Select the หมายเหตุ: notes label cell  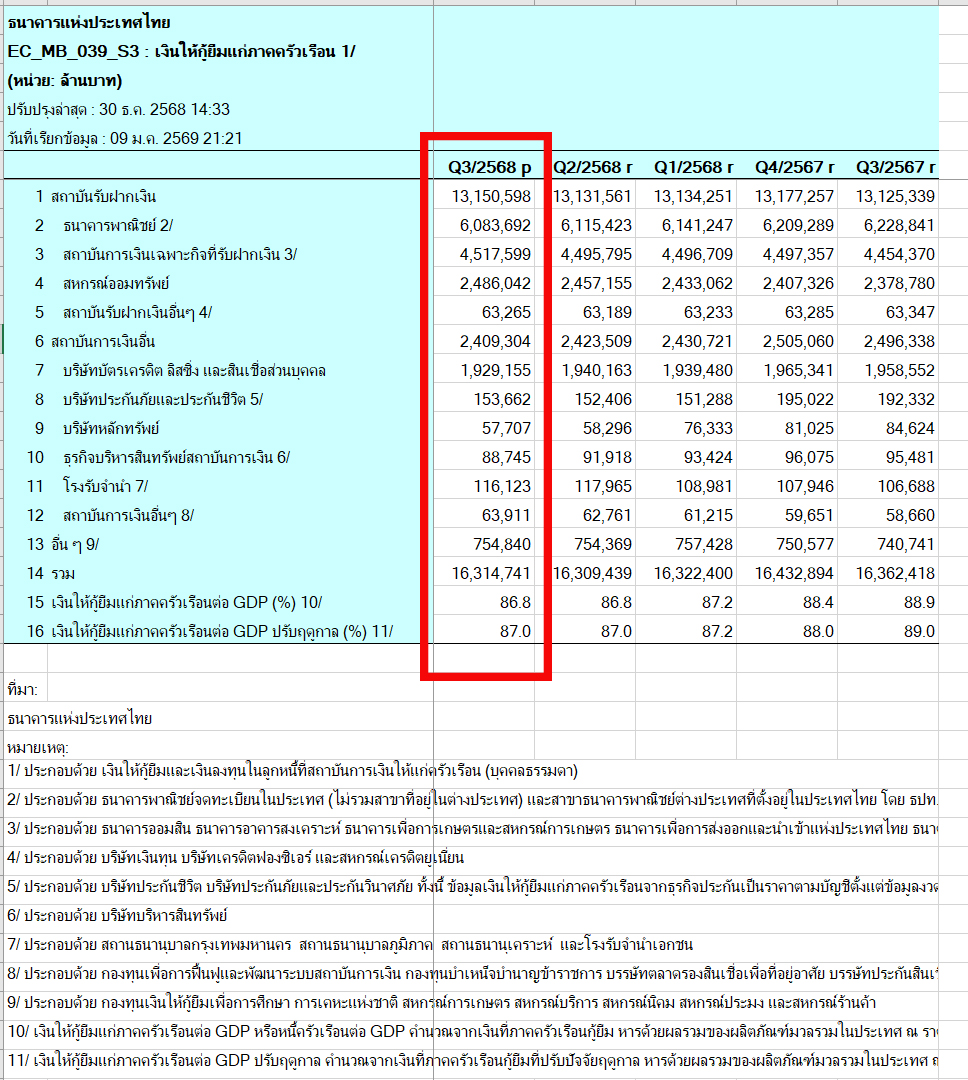(37, 746)
